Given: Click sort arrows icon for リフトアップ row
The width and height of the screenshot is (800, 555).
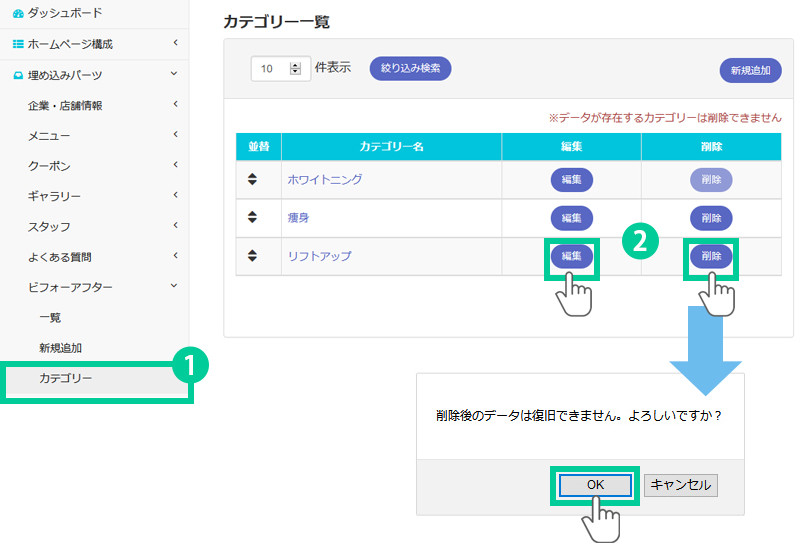Looking at the screenshot, I should click(x=253, y=256).
